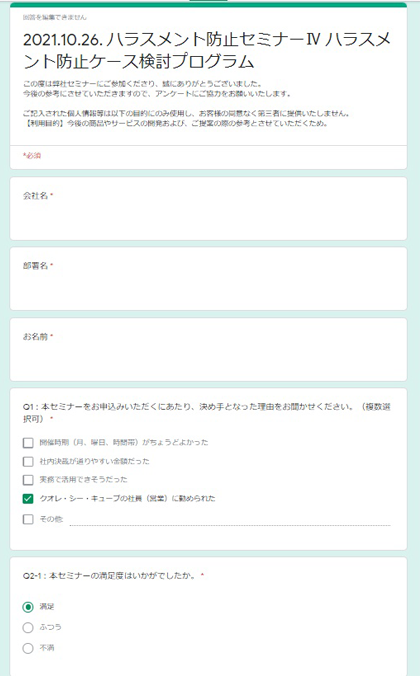Select the 満足 radio button

tap(28, 607)
